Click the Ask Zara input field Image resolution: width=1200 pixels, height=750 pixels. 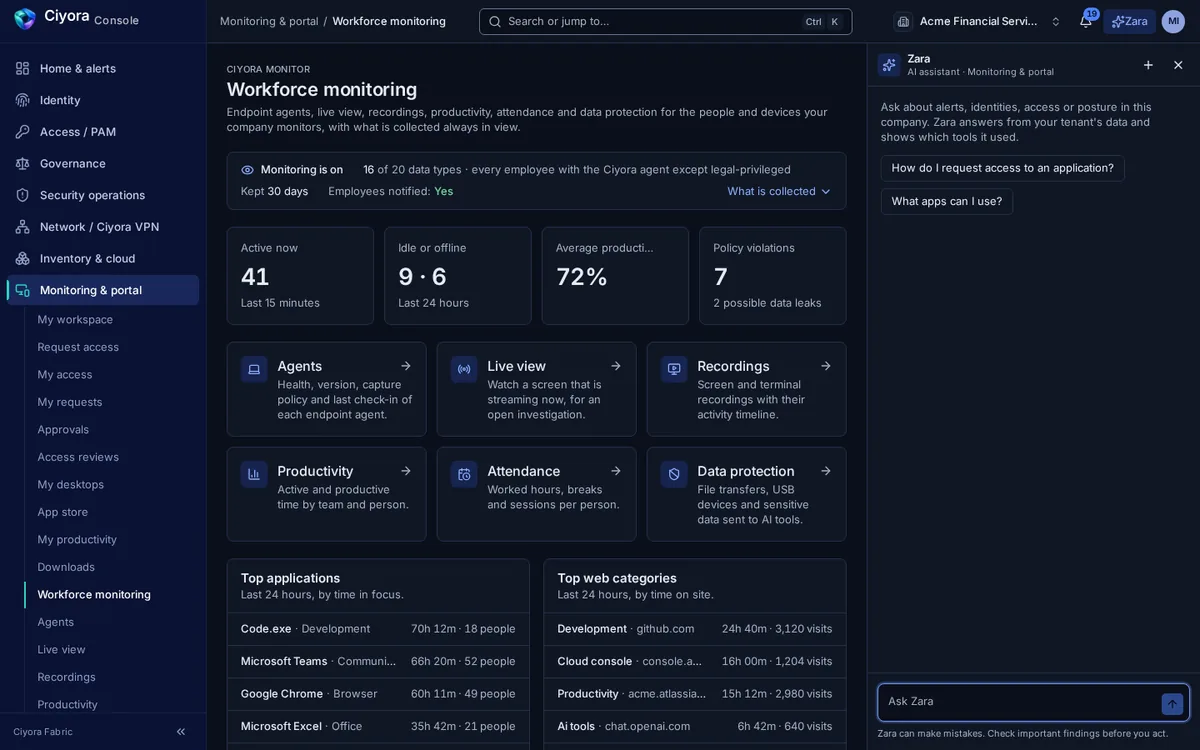[1020, 702]
